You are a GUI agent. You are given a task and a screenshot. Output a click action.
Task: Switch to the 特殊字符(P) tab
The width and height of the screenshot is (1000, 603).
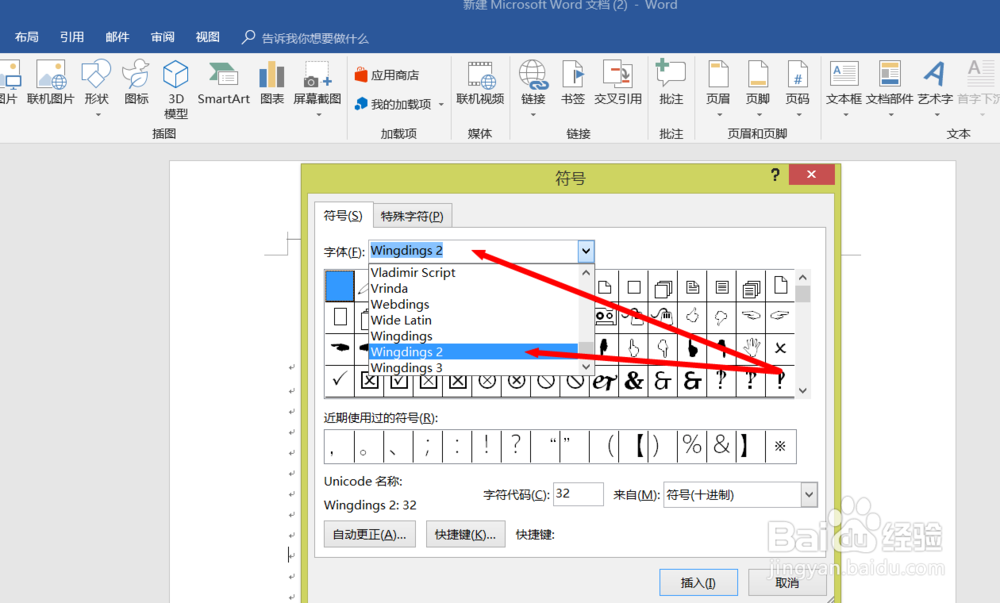(411, 215)
